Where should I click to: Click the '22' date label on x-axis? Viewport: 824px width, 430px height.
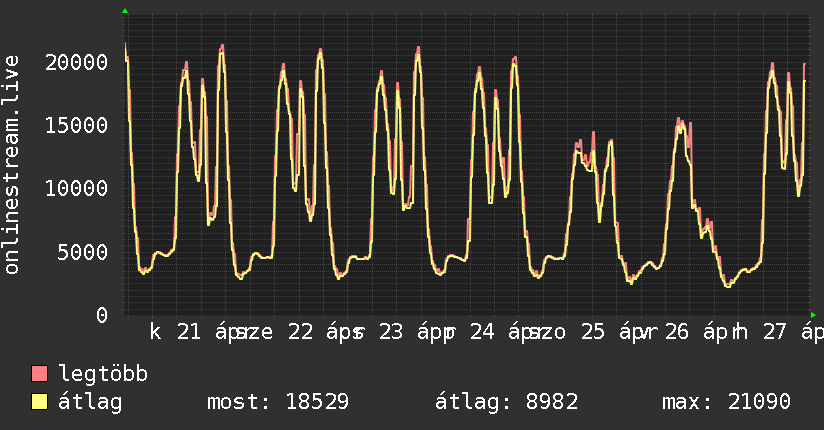tap(300, 332)
